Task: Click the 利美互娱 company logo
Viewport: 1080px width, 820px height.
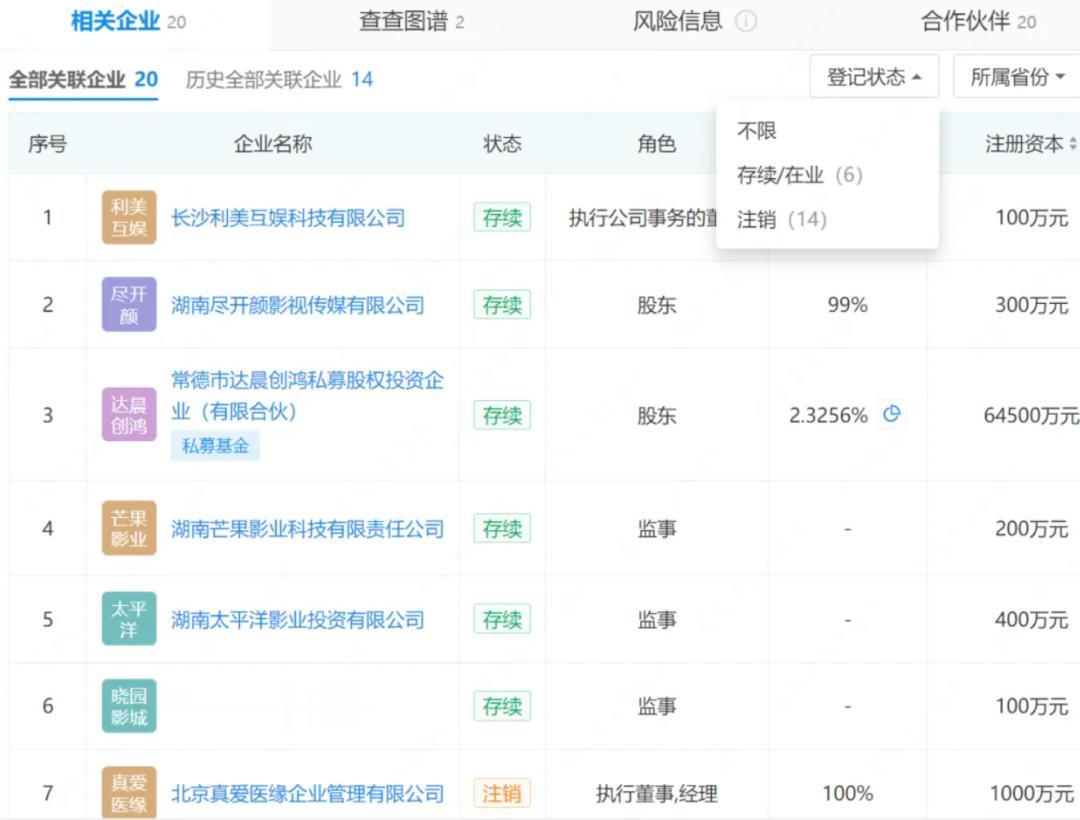Action: pyautogui.click(x=129, y=218)
